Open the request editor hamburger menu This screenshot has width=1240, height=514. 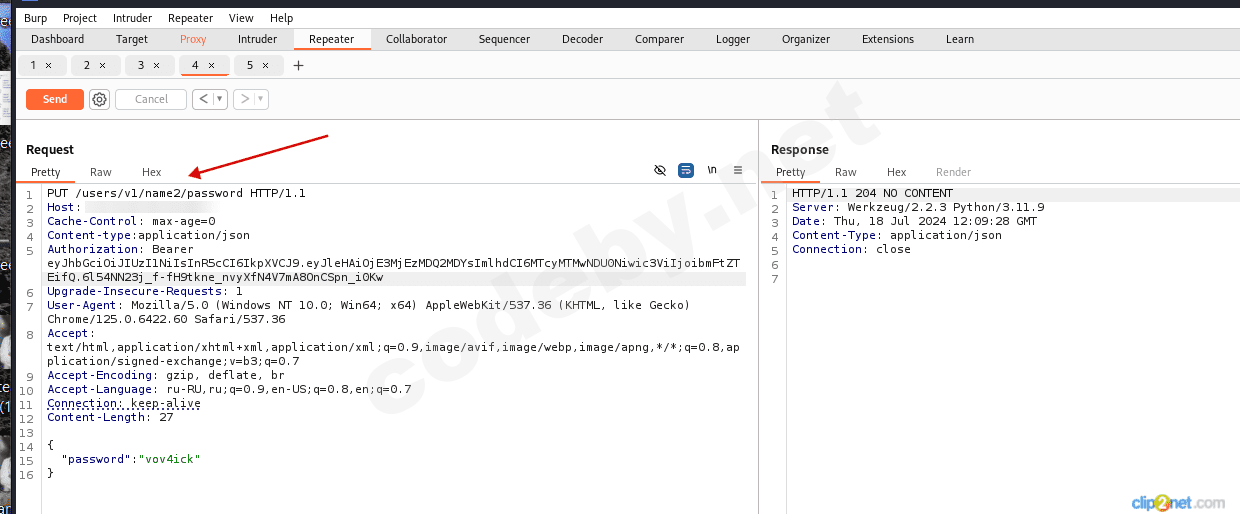pyautogui.click(x=738, y=171)
